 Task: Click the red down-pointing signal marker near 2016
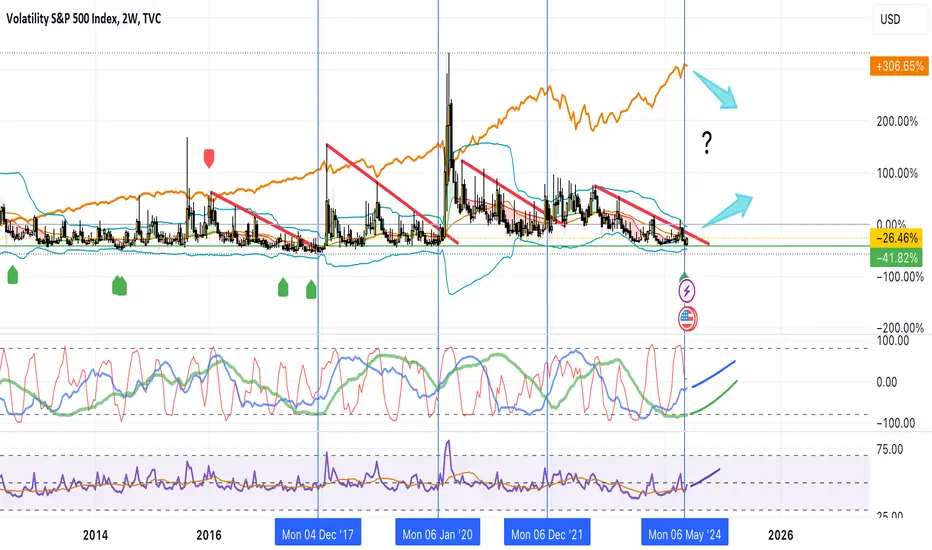pos(209,158)
